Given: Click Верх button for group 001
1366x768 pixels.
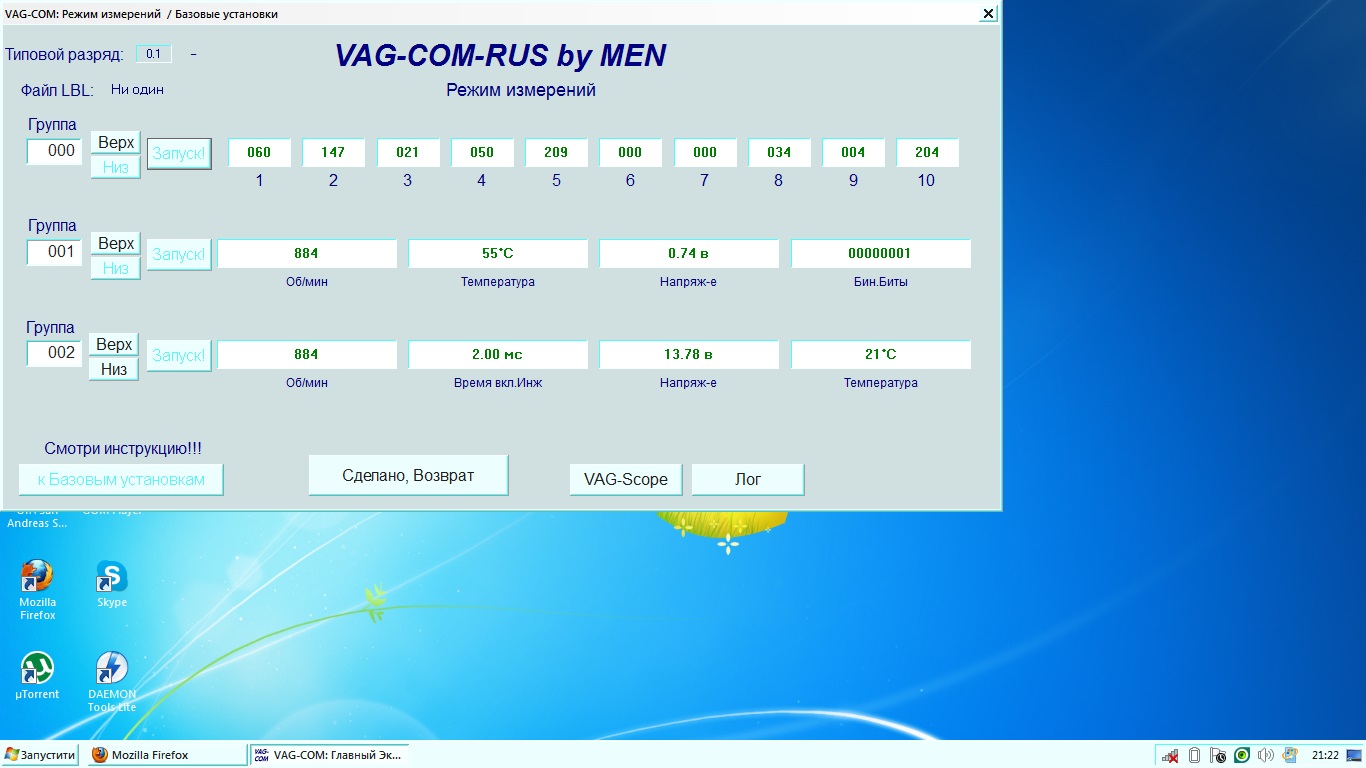Looking at the screenshot, I should pyautogui.click(x=116, y=244).
